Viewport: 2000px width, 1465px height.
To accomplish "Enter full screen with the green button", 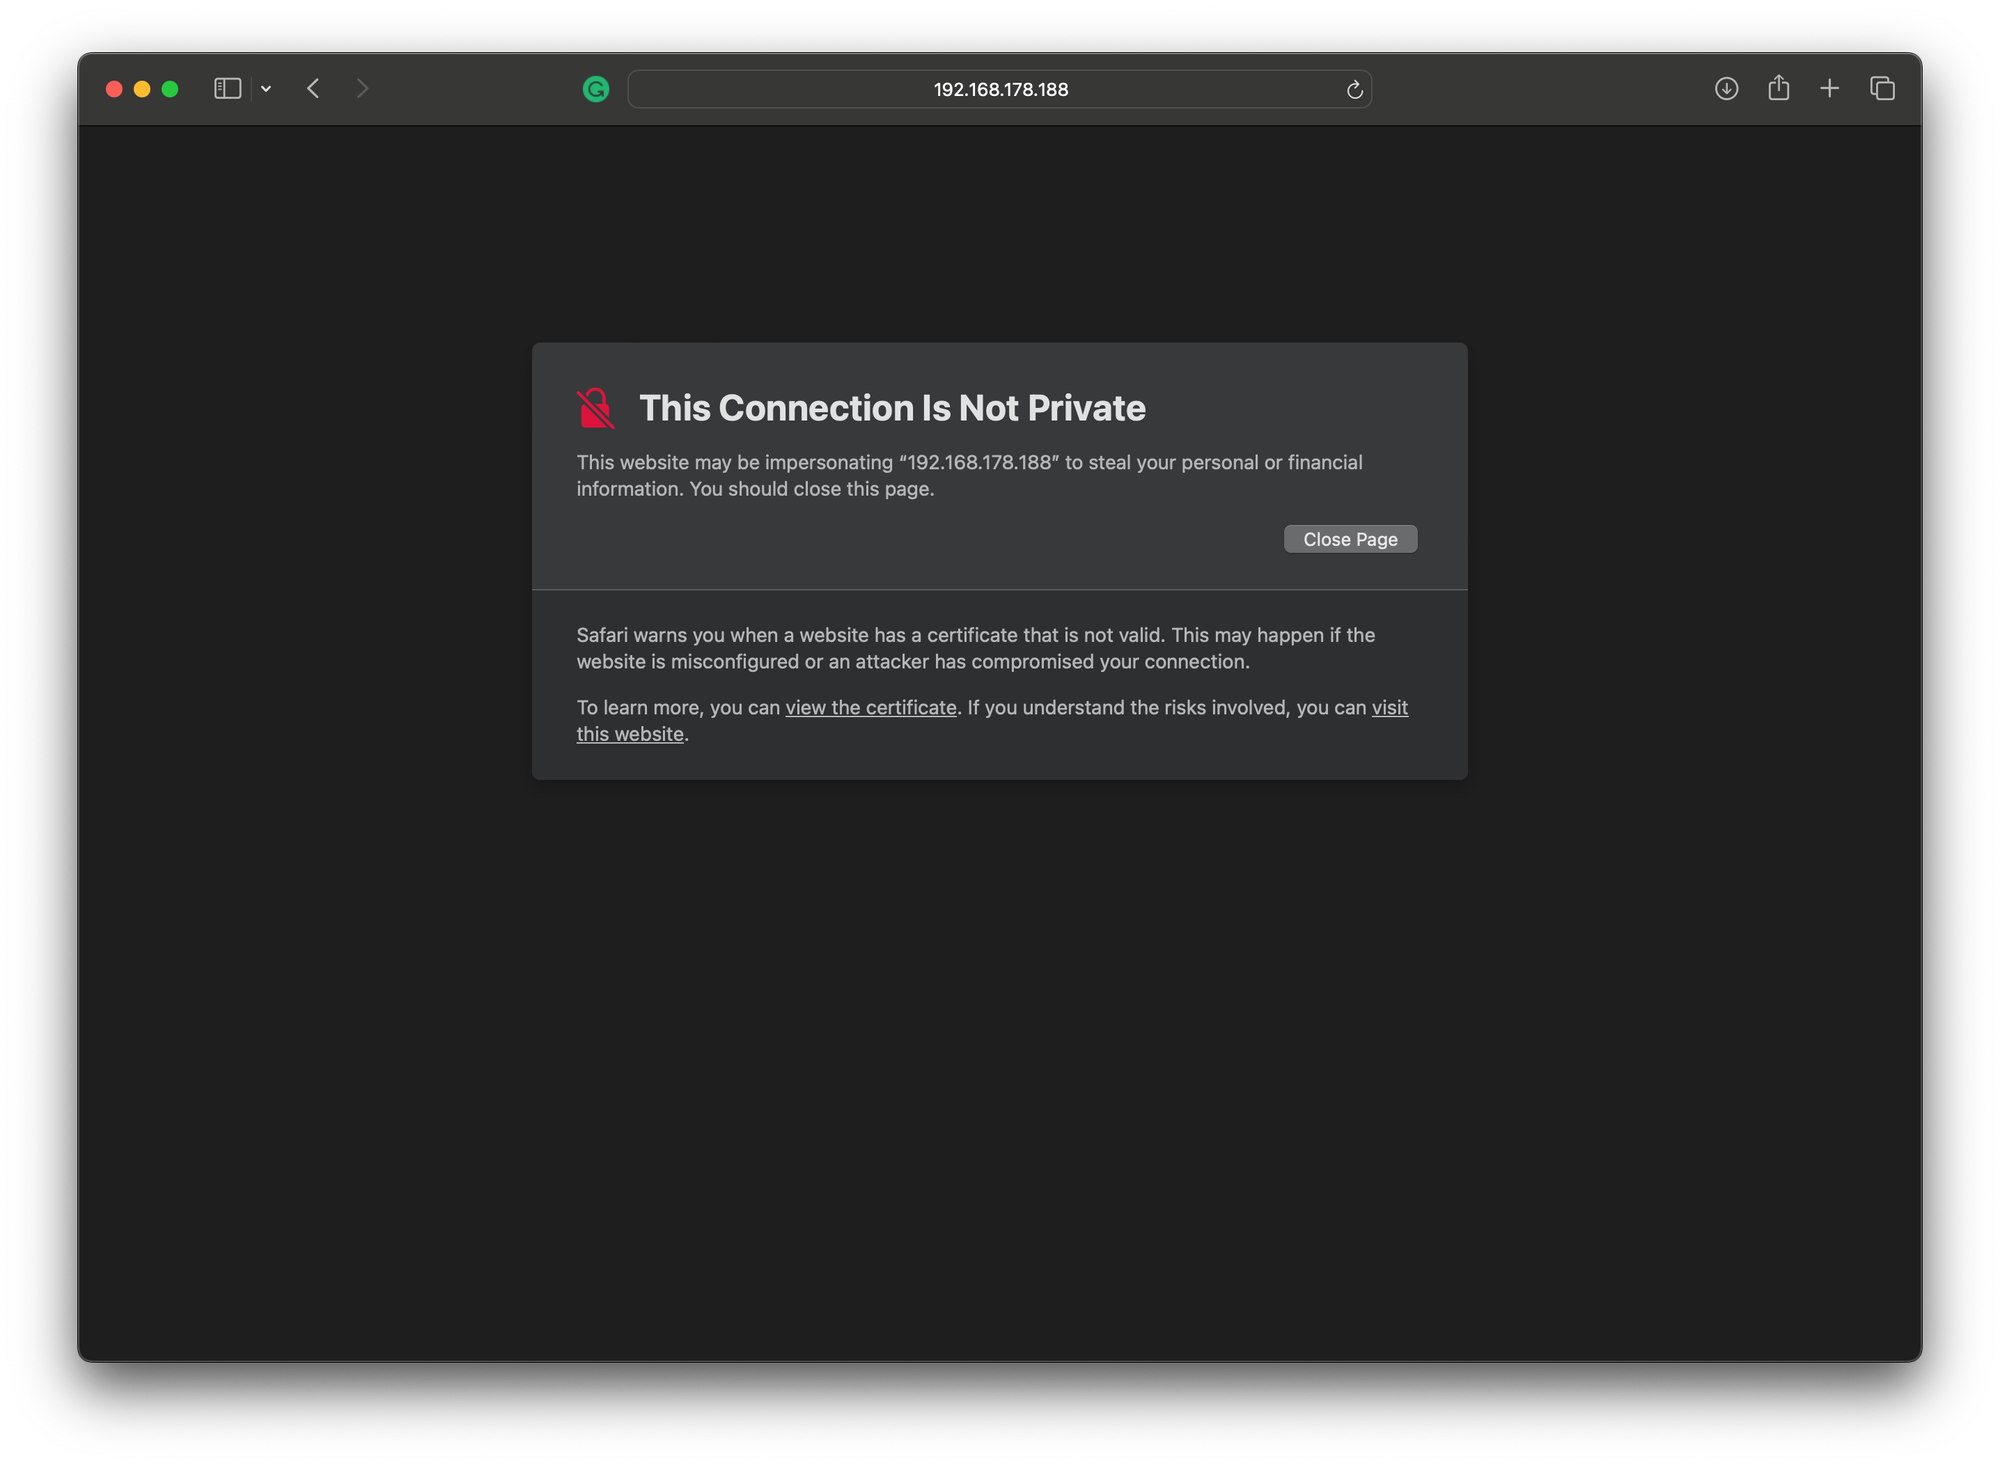I will 170,89.
